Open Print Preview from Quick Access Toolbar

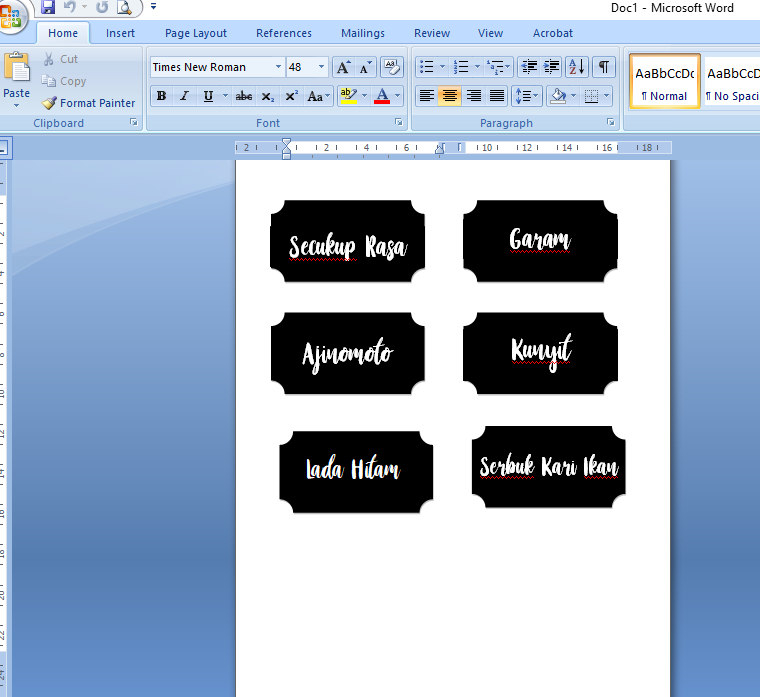(x=125, y=7)
